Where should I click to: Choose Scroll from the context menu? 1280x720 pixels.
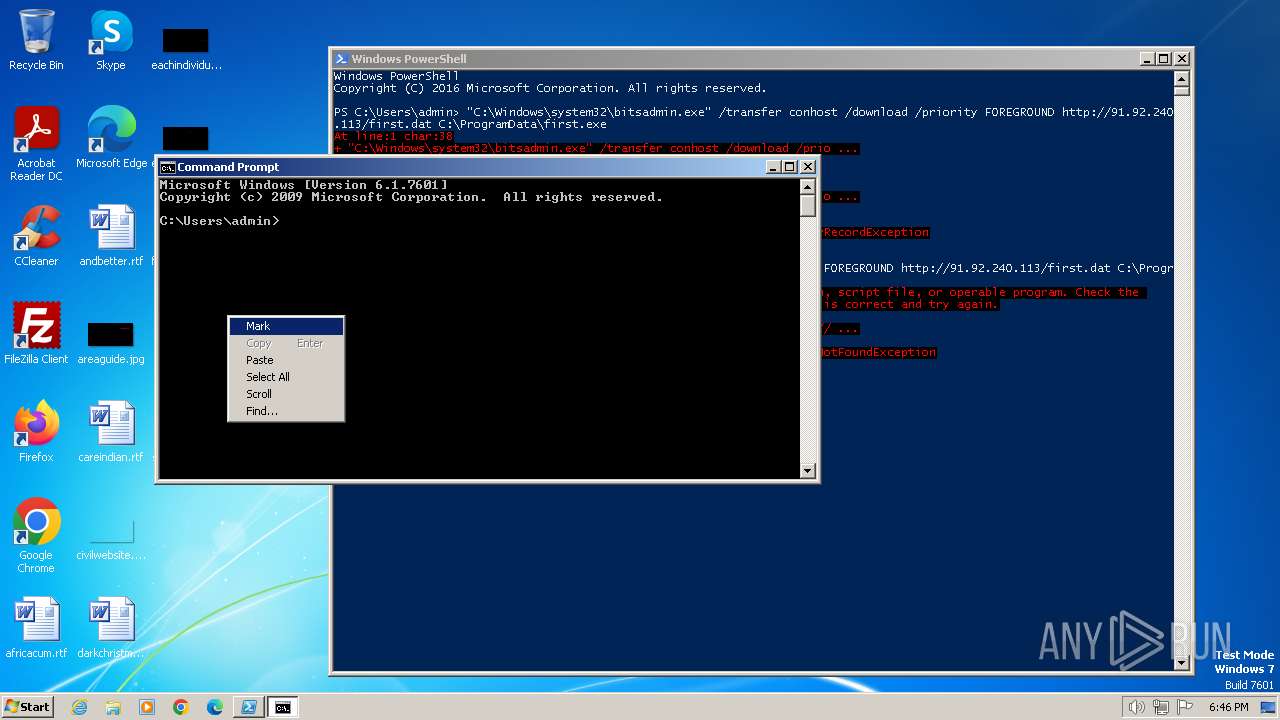[286, 394]
